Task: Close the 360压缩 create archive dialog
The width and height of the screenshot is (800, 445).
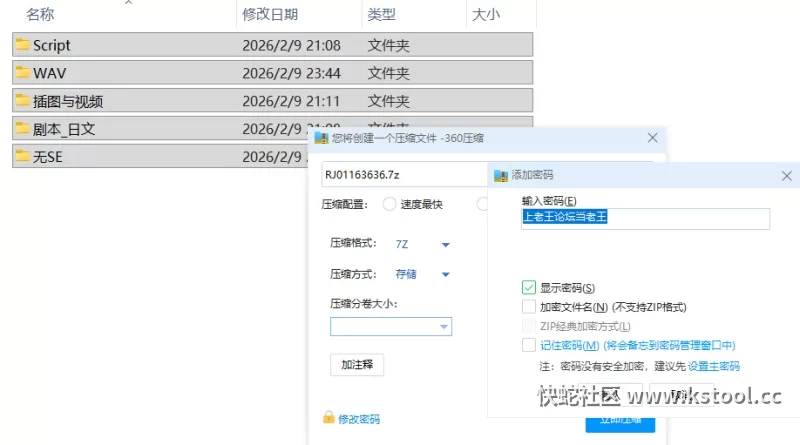Action: [x=653, y=138]
